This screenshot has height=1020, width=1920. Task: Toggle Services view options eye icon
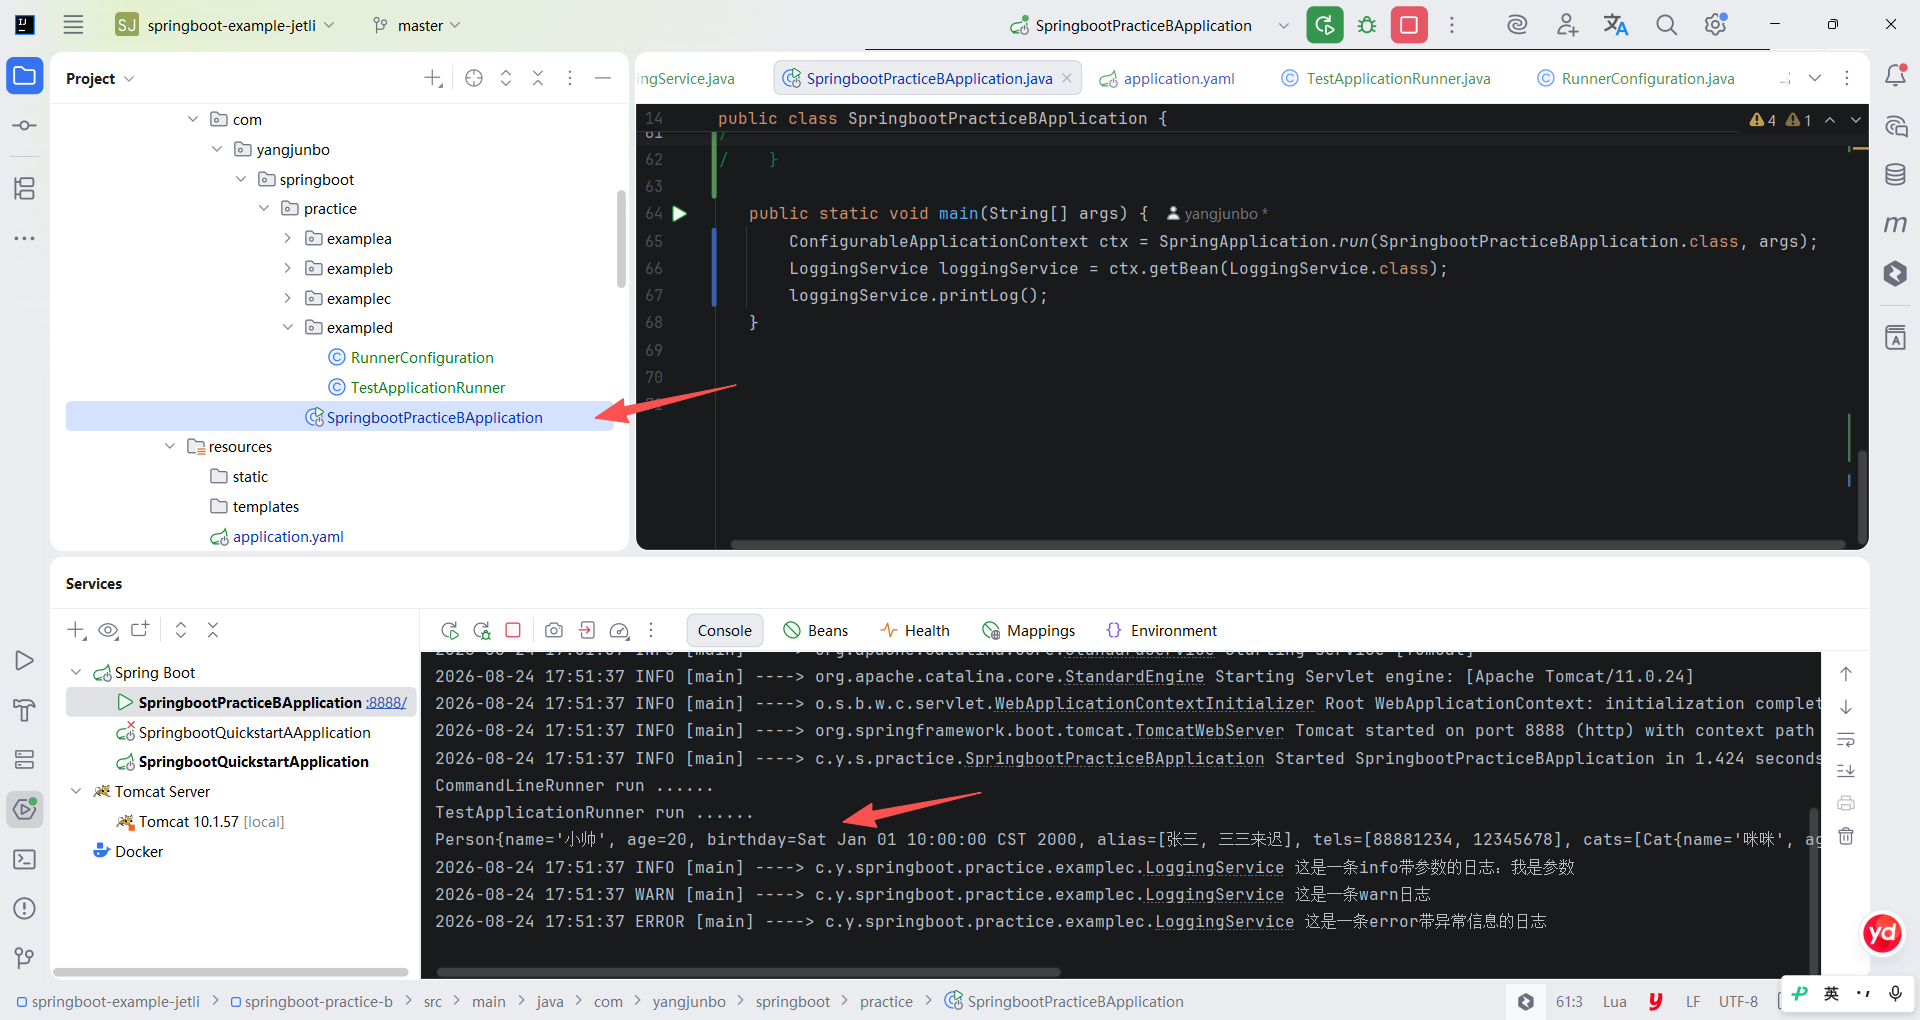(108, 630)
